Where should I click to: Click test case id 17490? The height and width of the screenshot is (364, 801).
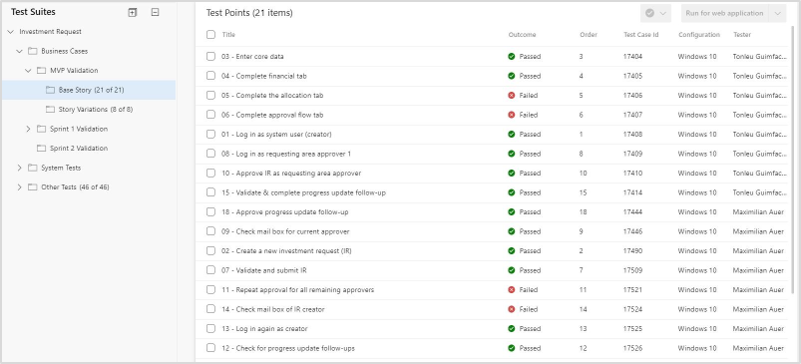point(632,251)
